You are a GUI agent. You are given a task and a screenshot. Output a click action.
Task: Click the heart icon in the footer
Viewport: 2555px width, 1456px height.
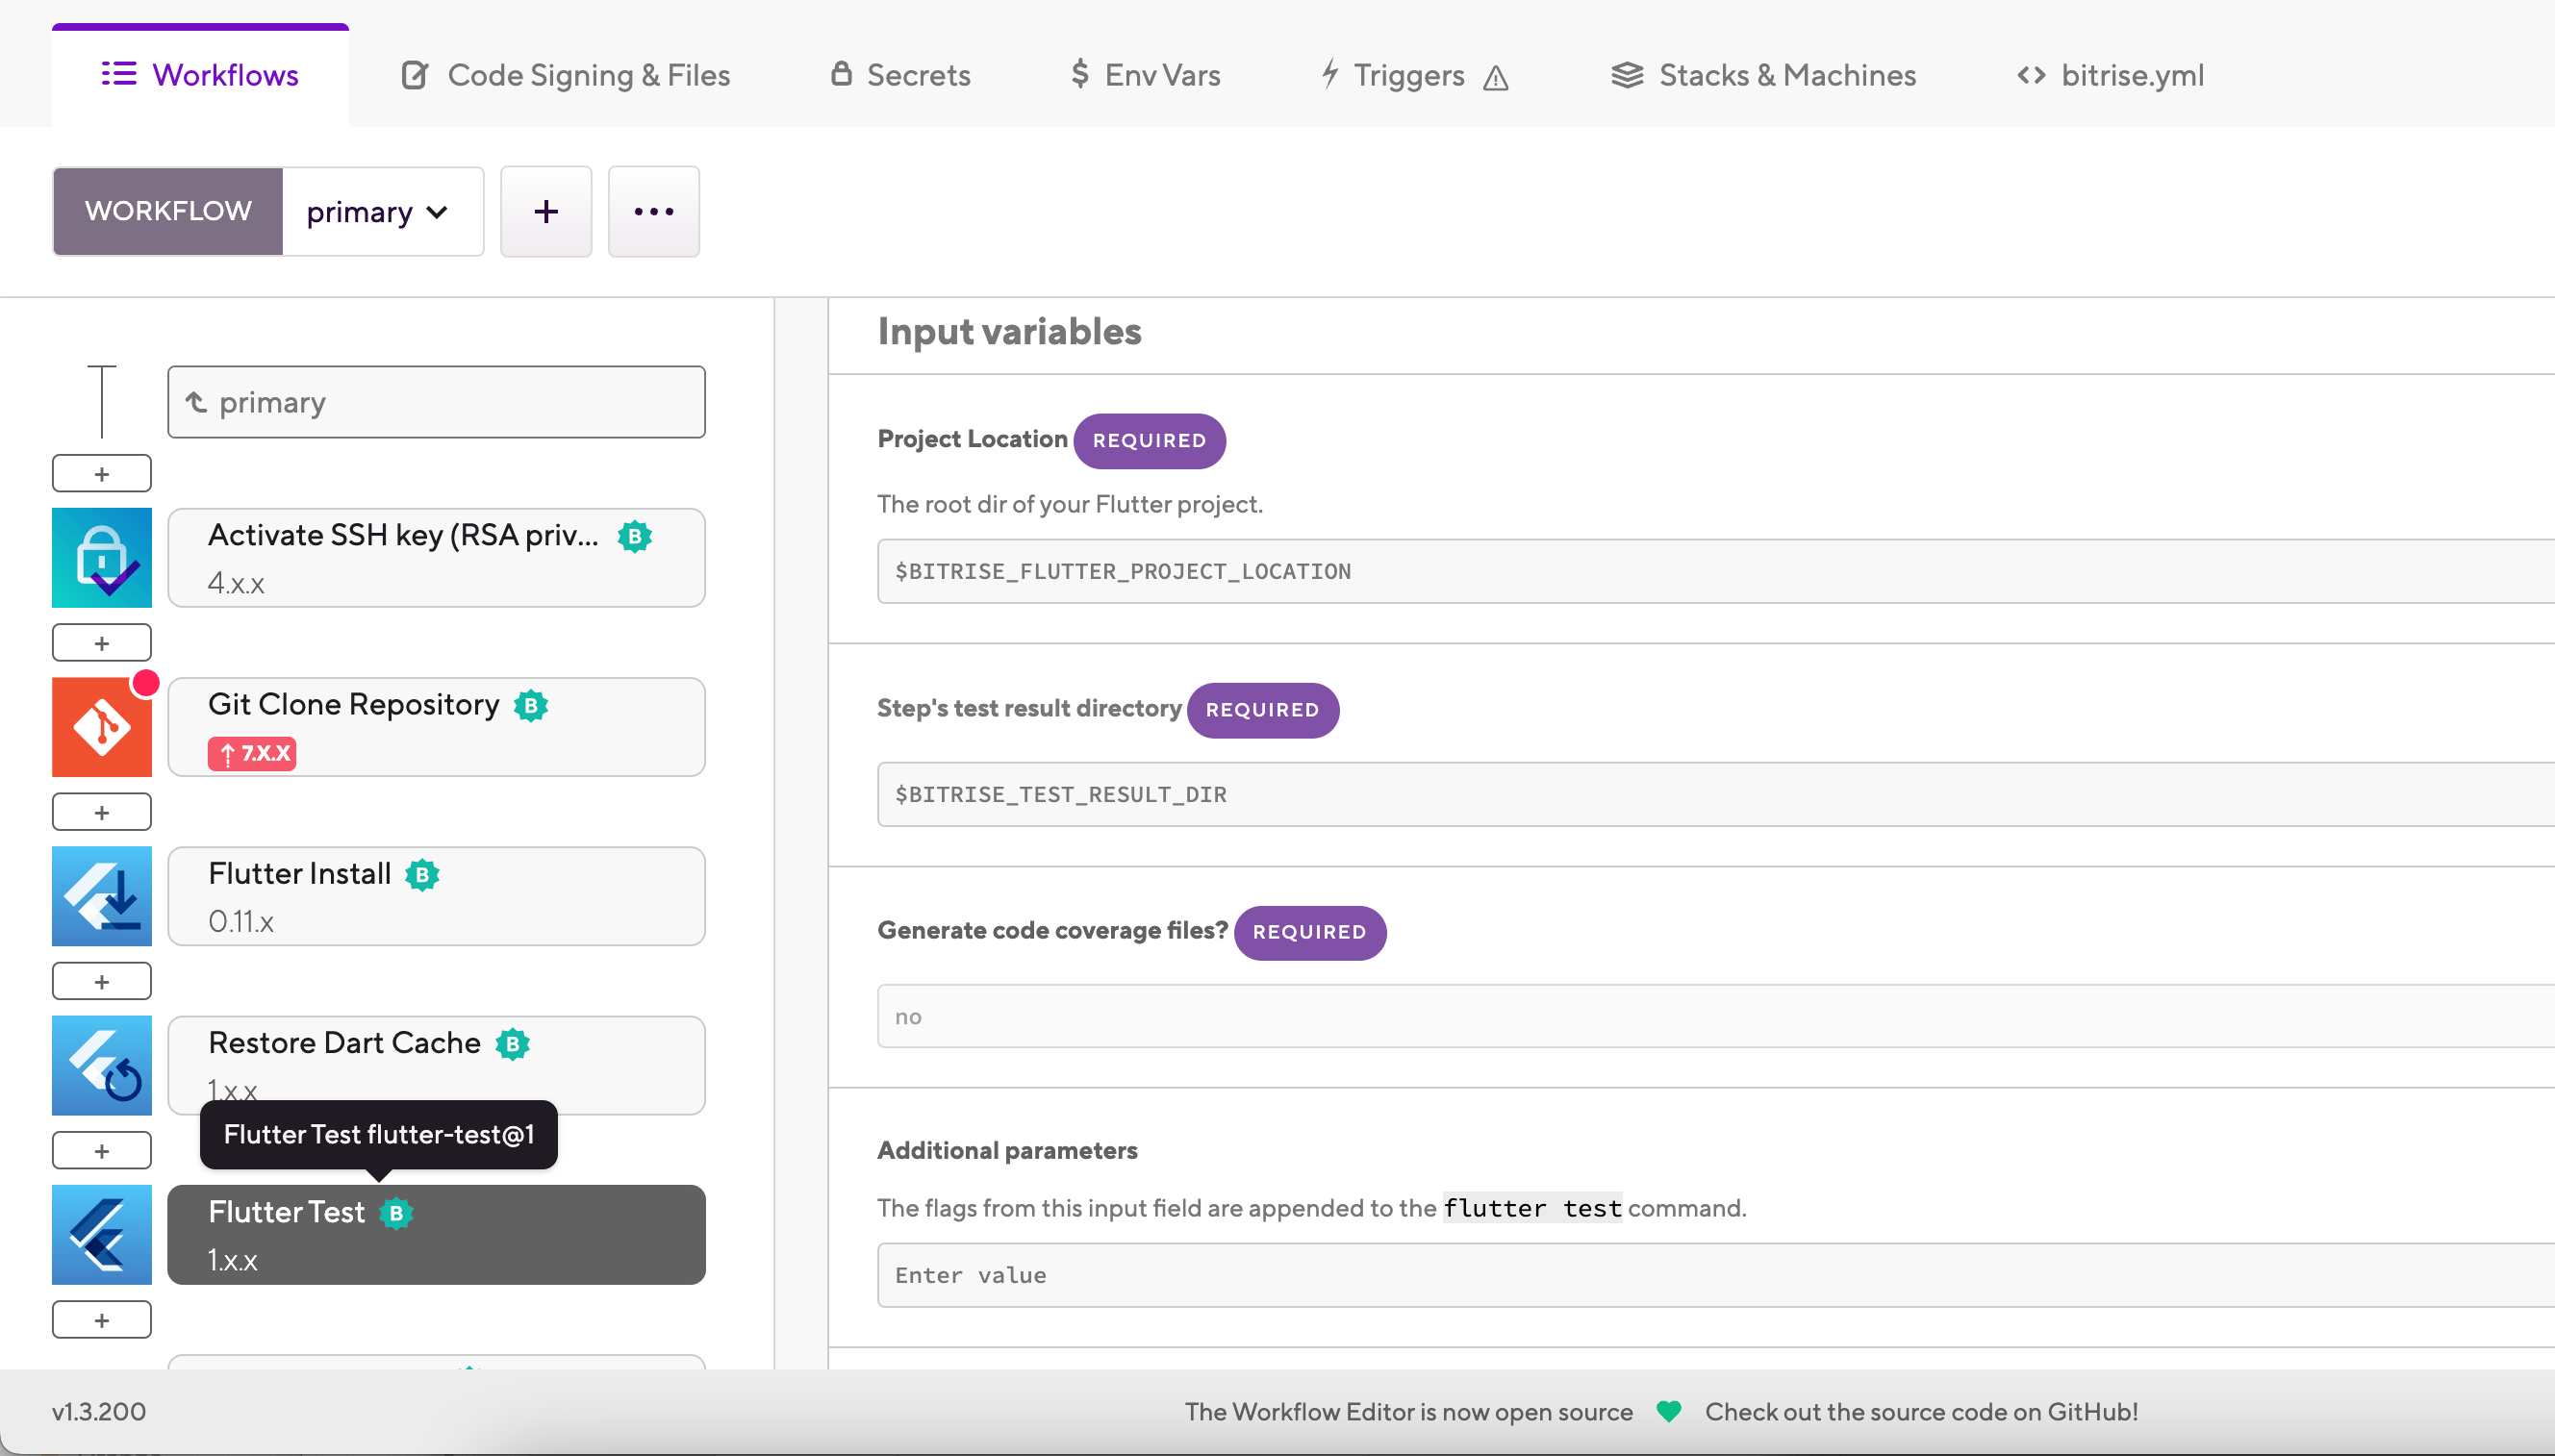point(1668,1412)
